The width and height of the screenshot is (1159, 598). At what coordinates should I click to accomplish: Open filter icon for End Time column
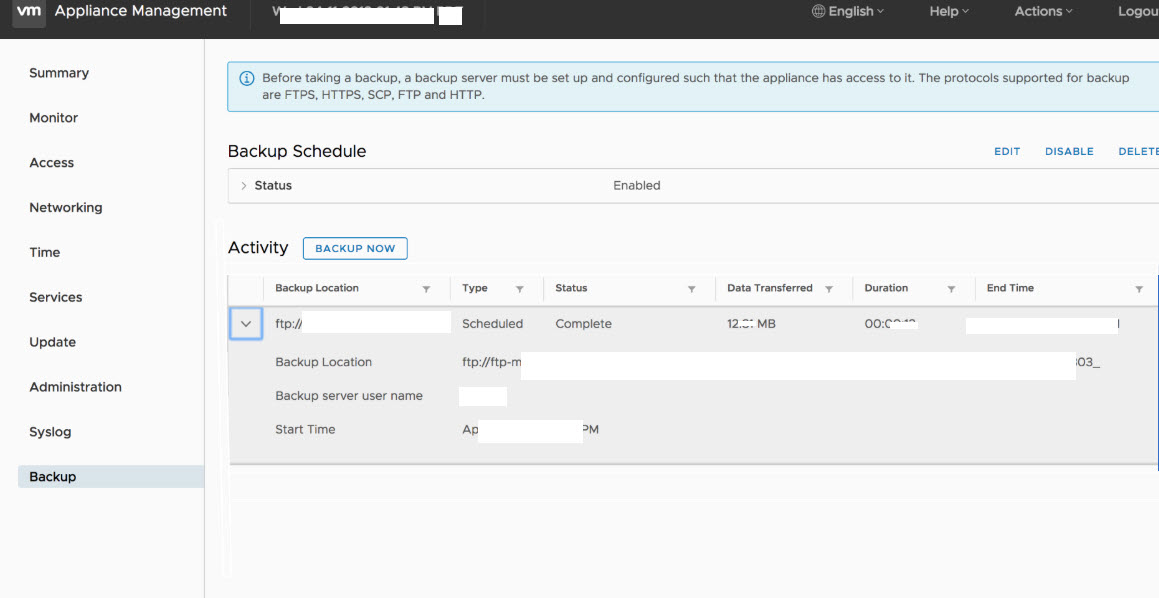[x=1138, y=289]
